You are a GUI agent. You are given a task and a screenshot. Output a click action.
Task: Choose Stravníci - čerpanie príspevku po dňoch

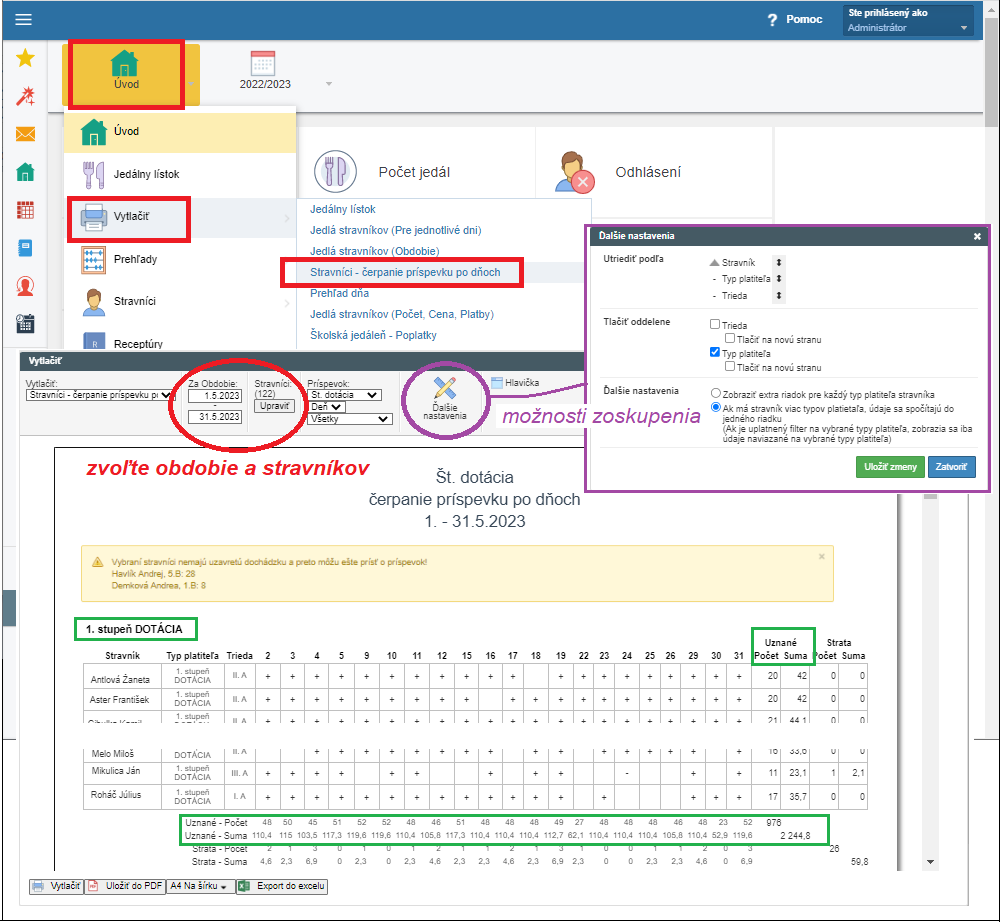click(405, 272)
